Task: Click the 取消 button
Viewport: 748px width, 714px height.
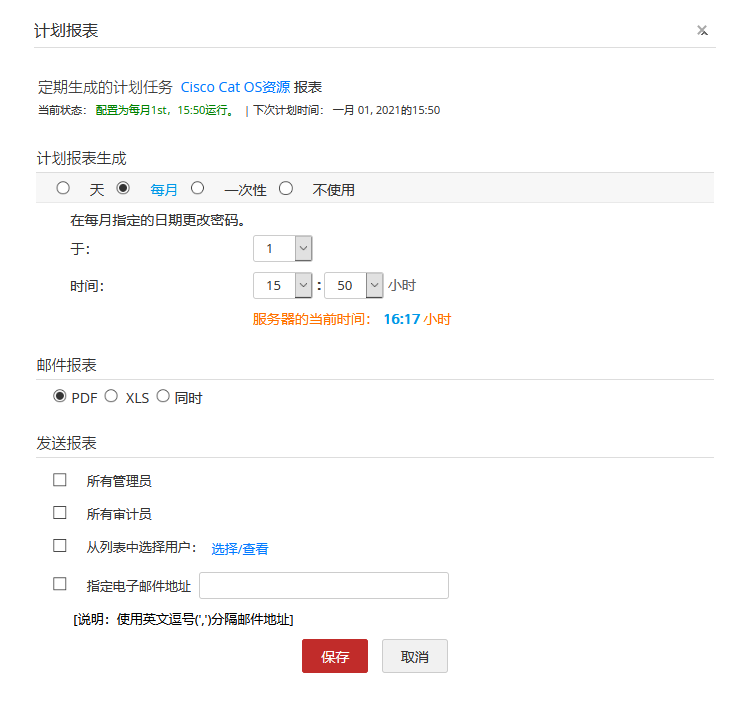Action: (414, 656)
